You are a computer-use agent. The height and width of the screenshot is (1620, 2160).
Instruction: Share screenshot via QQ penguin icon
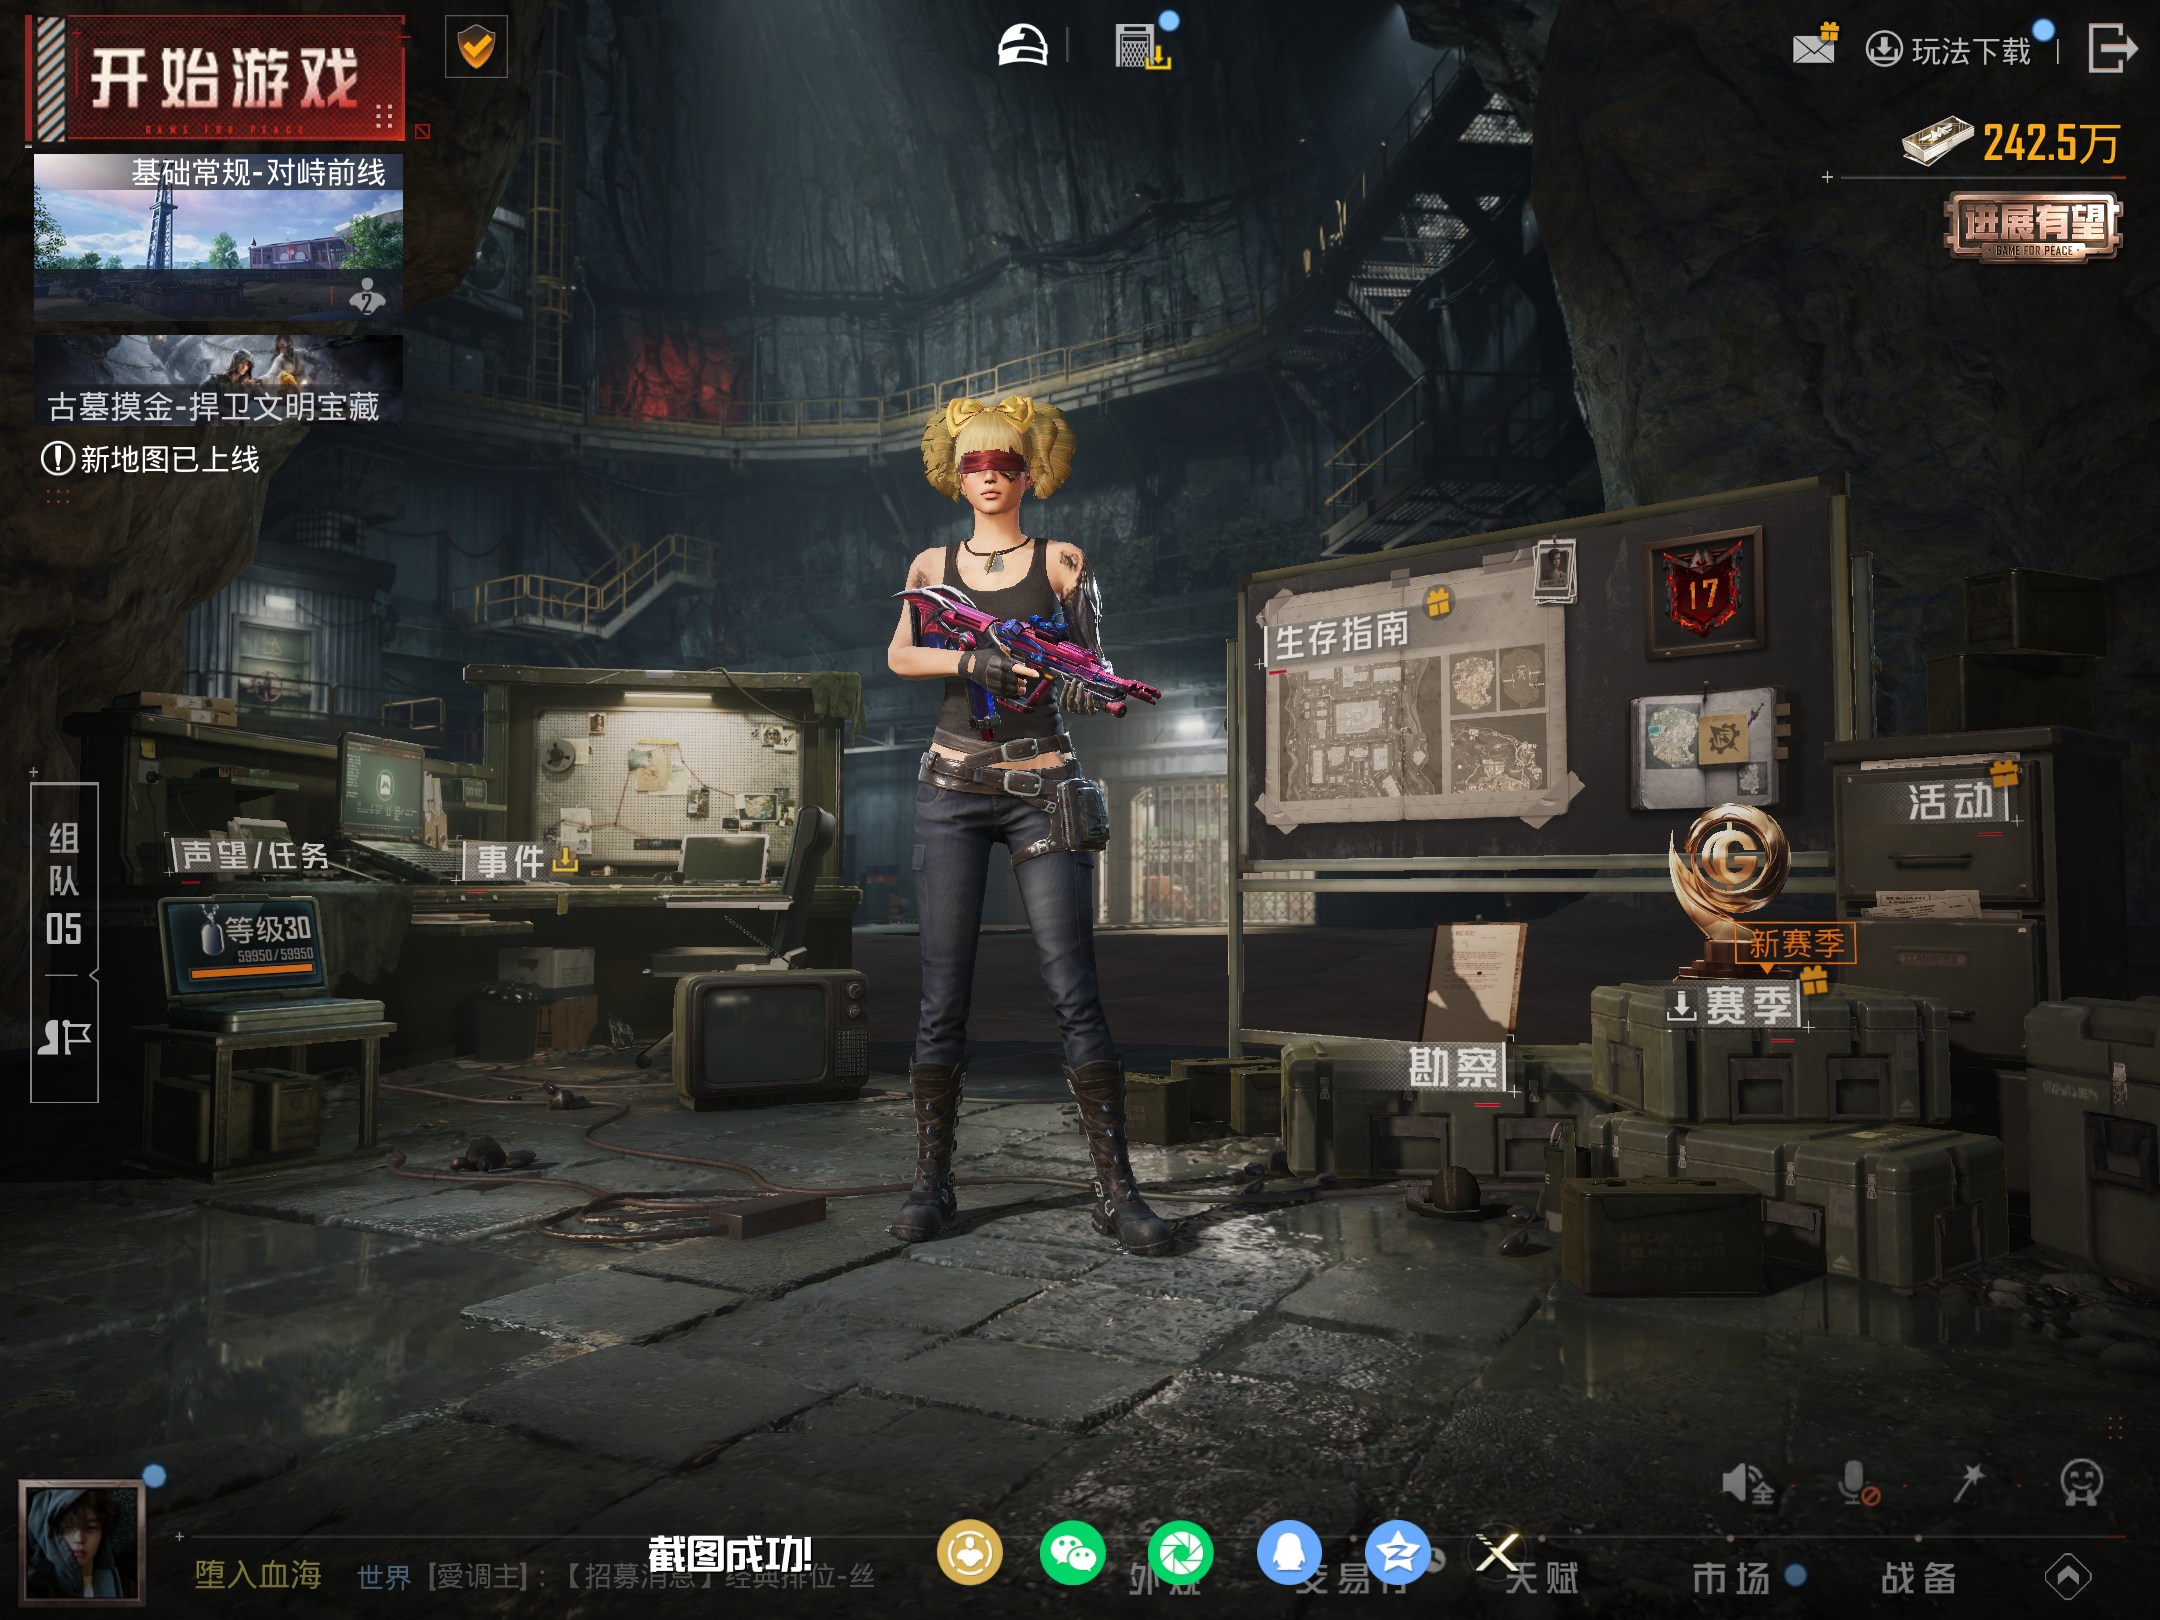pyautogui.click(x=1289, y=1553)
